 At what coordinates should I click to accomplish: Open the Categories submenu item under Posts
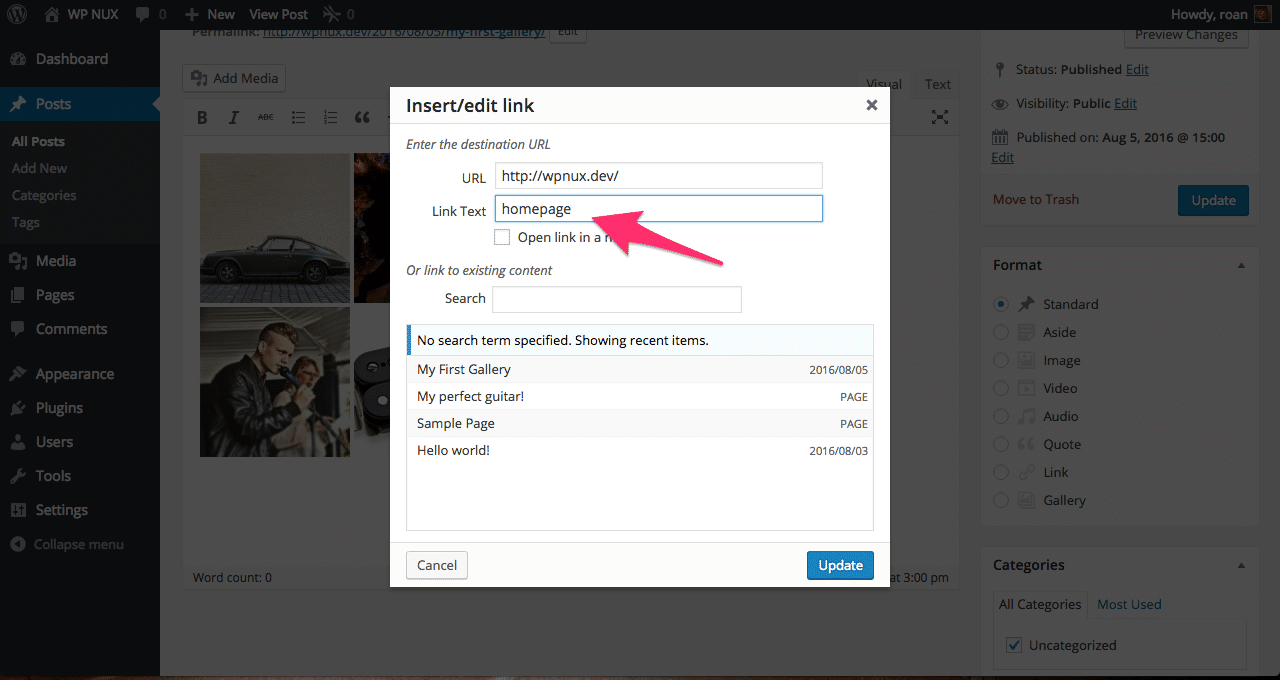(x=44, y=196)
